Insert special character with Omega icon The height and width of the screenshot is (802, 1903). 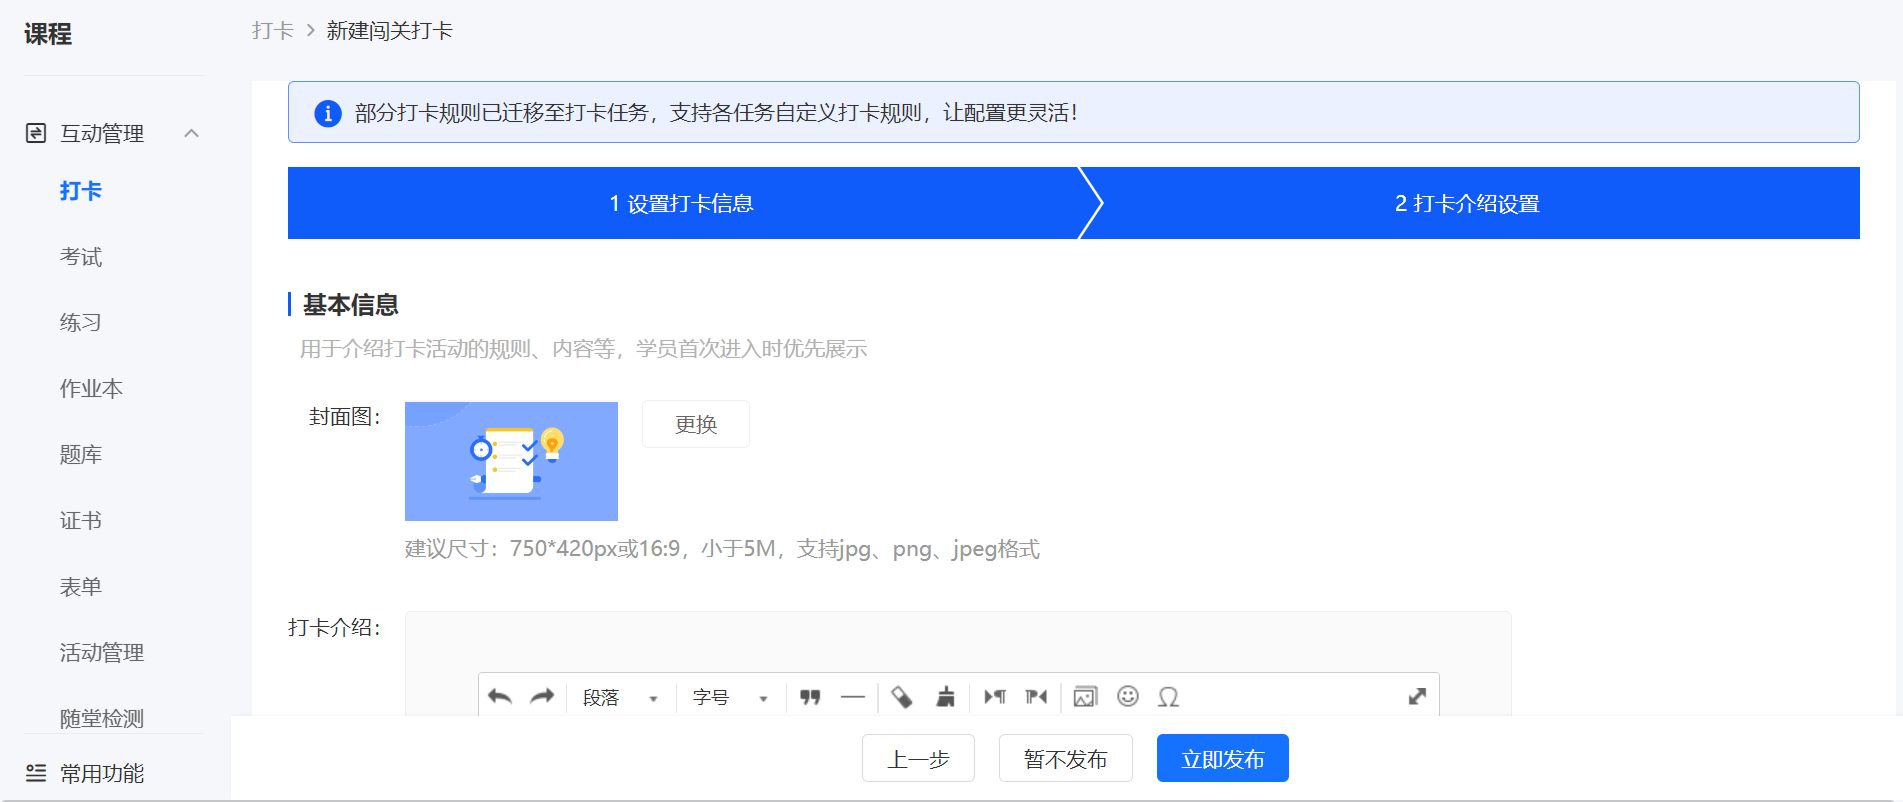tap(1168, 697)
